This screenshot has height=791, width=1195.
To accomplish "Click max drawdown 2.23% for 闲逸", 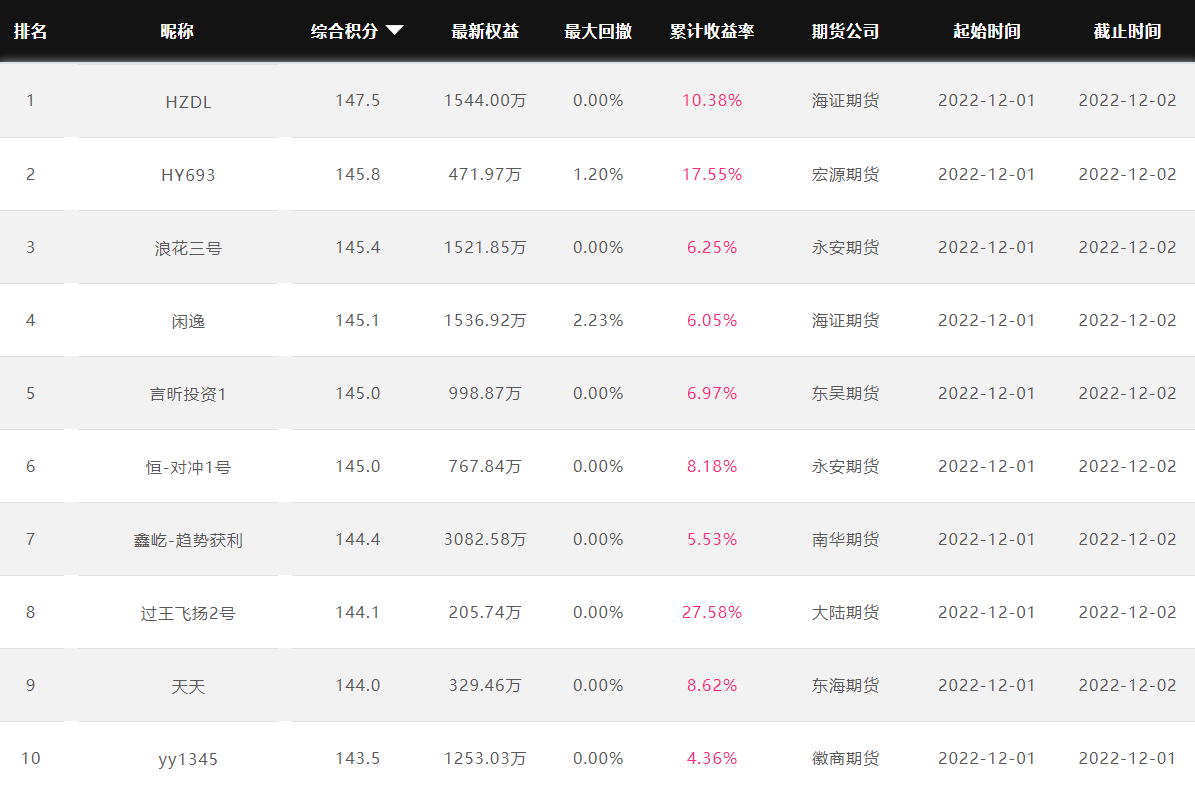I will pyautogui.click(x=598, y=320).
